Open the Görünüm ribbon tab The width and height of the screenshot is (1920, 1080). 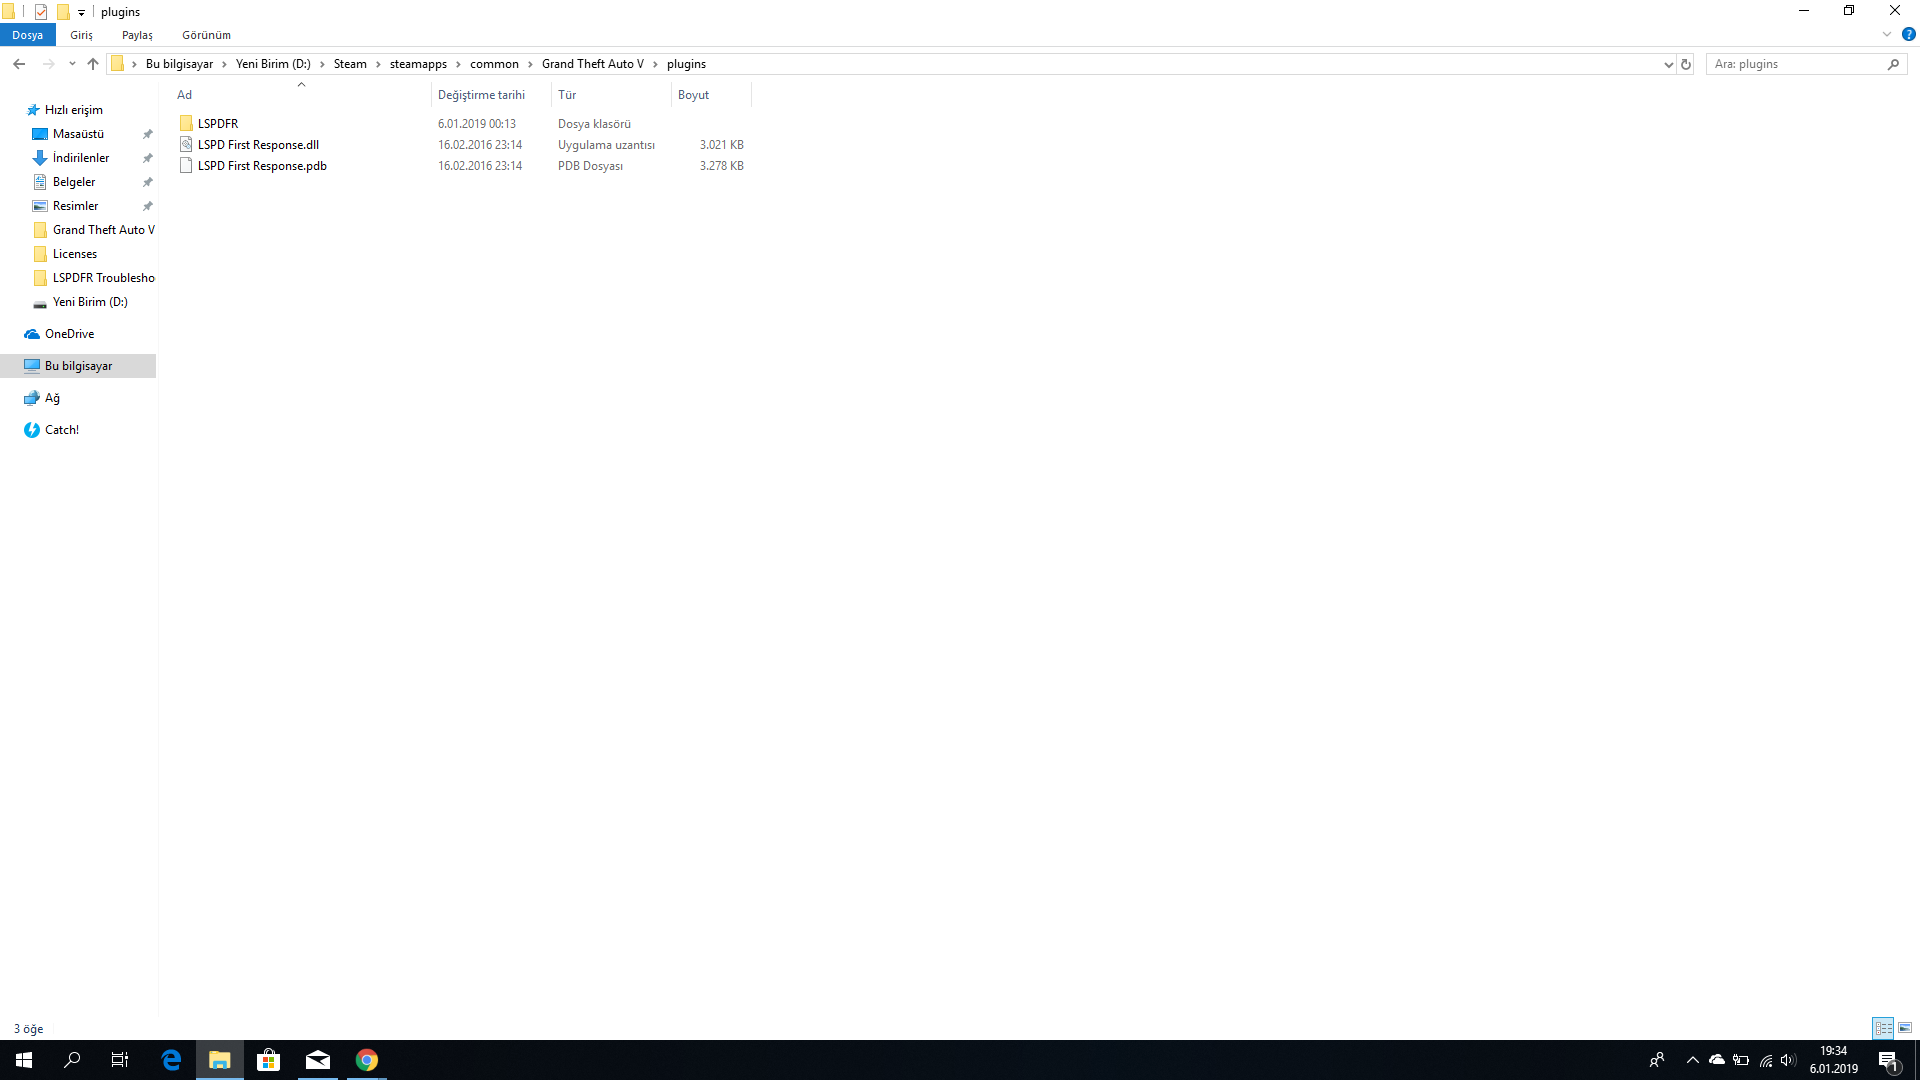(206, 35)
